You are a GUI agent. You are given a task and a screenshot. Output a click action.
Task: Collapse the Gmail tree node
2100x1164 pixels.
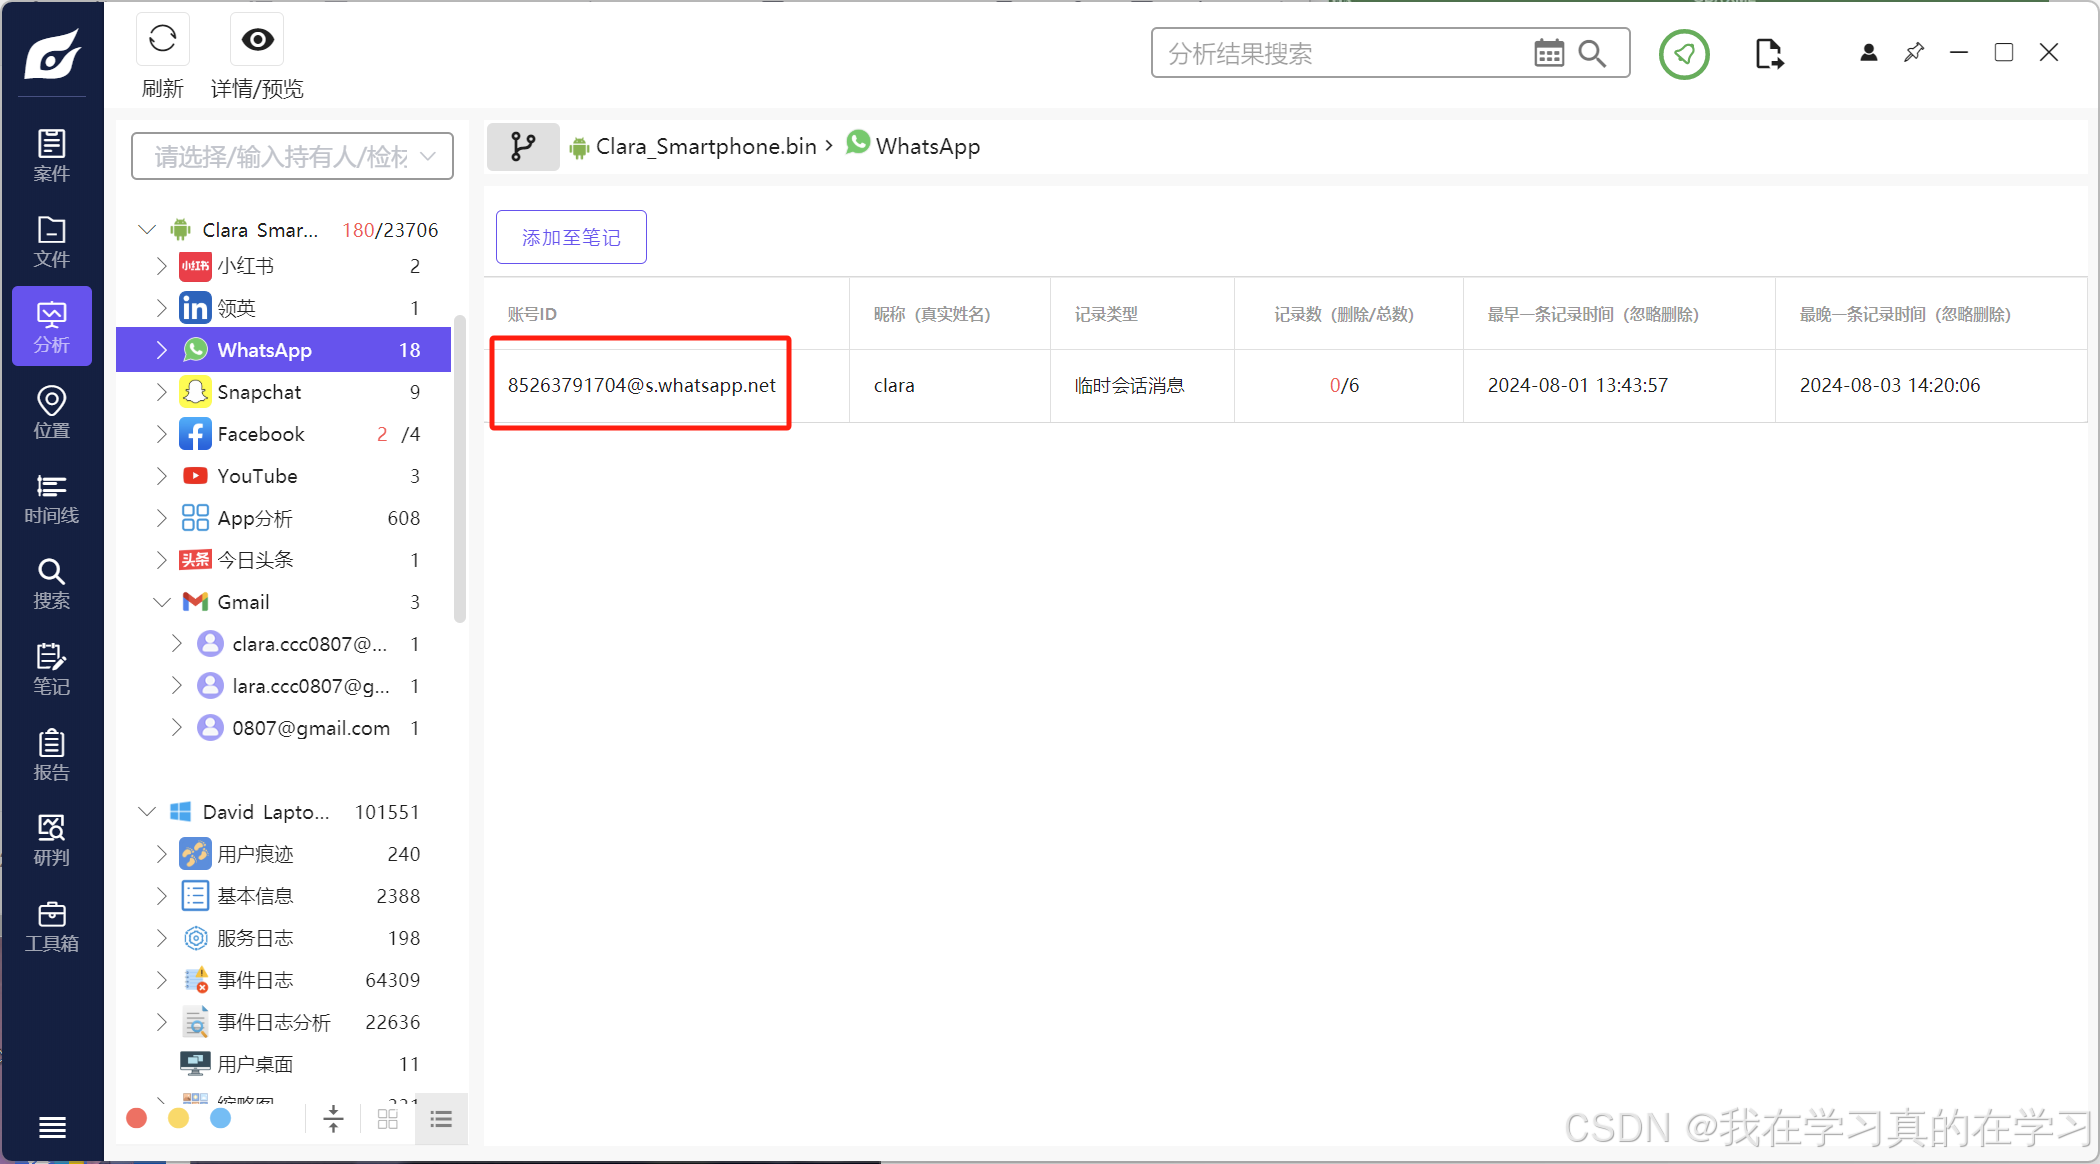pyautogui.click(x=161, y=602)
